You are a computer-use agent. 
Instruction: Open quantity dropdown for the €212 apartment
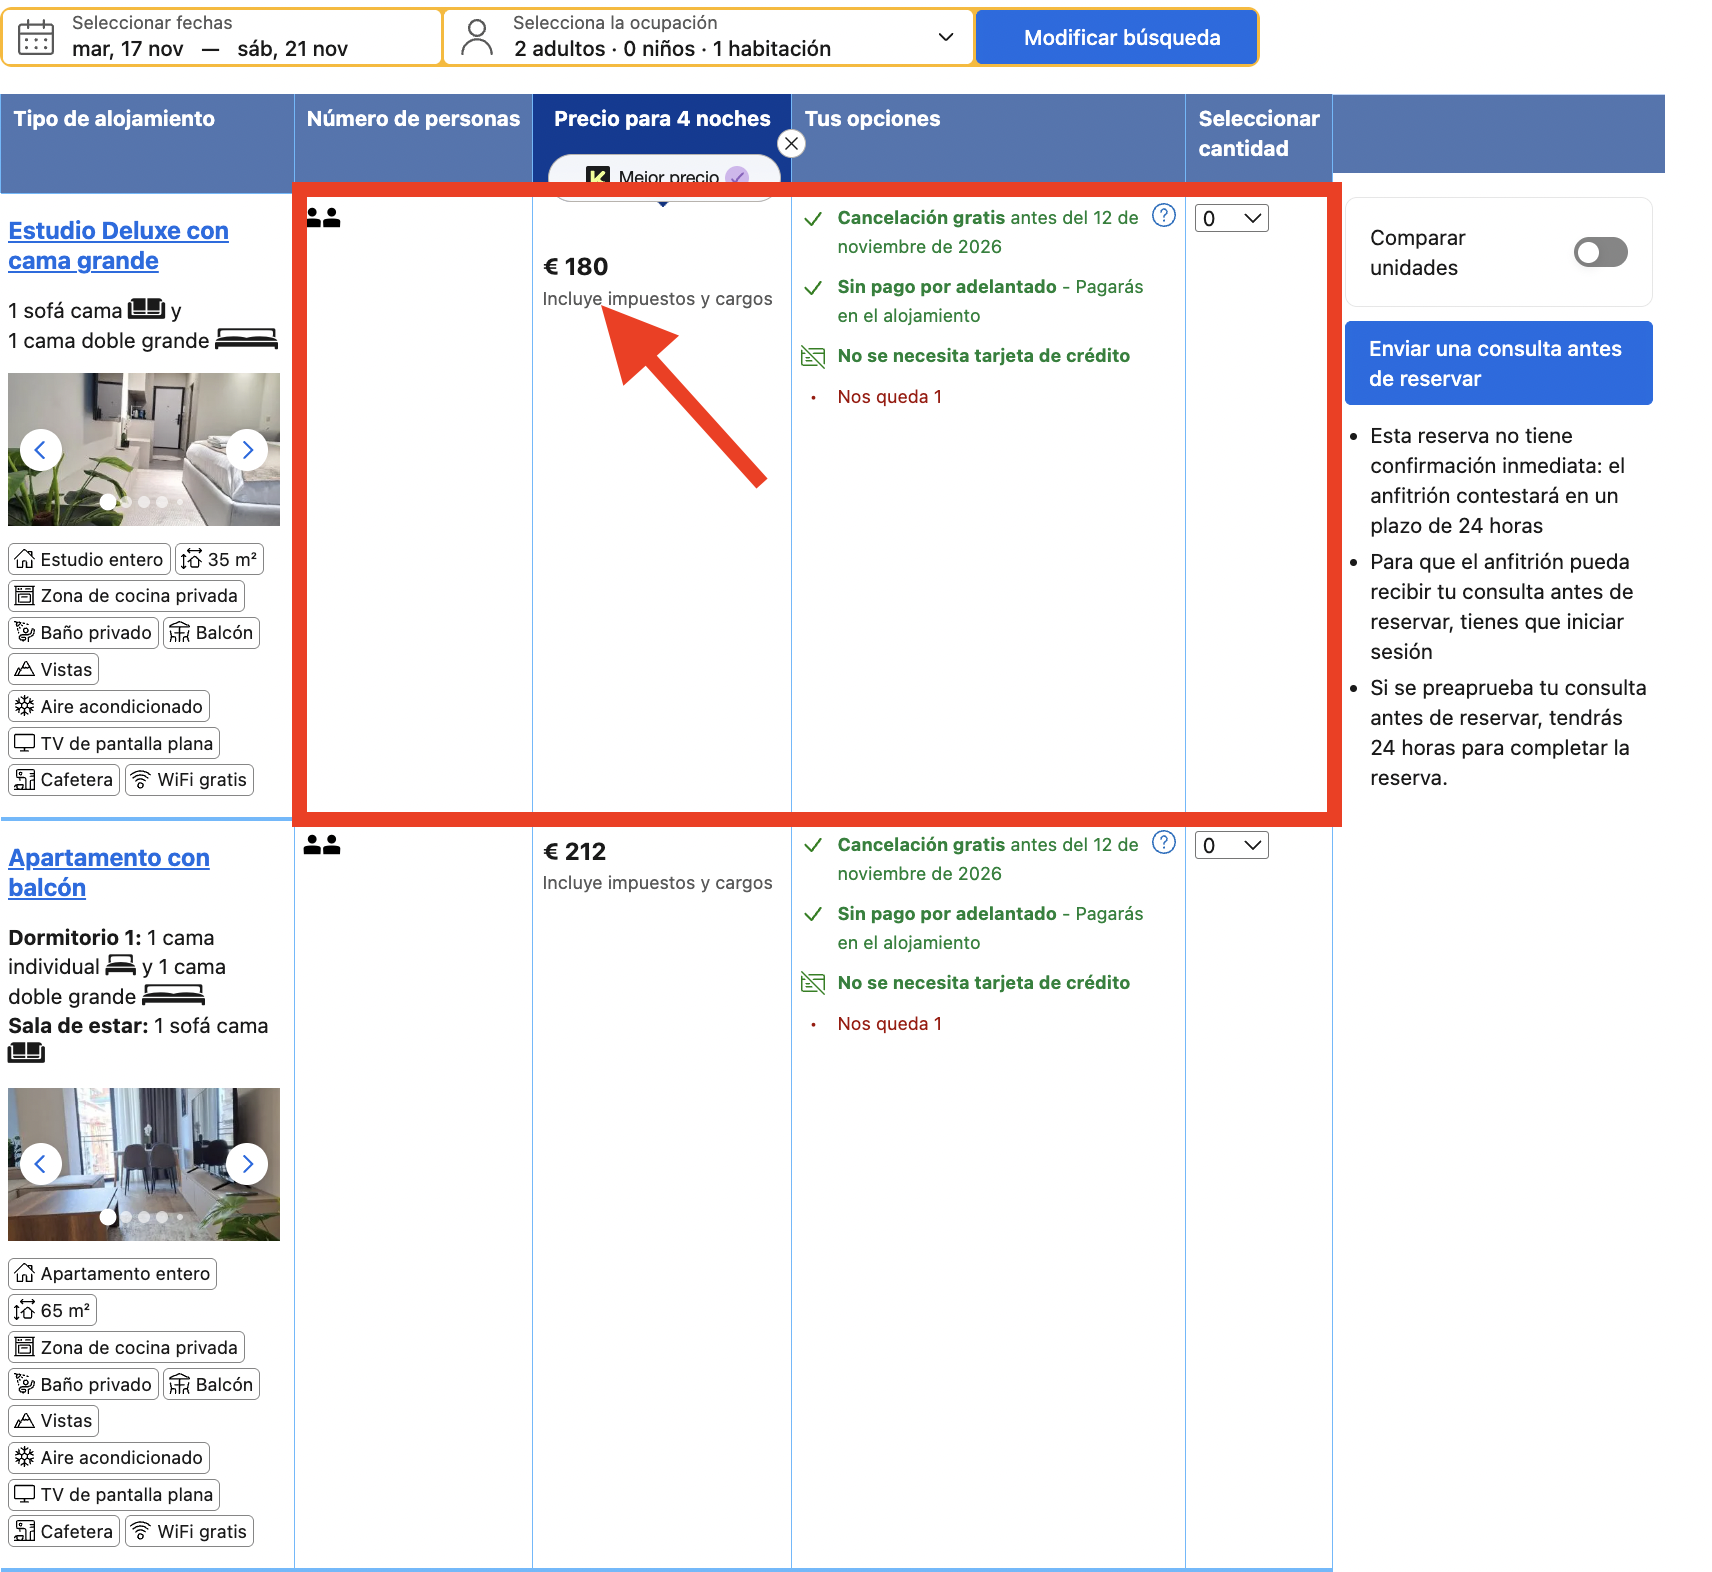[1231, 845]
